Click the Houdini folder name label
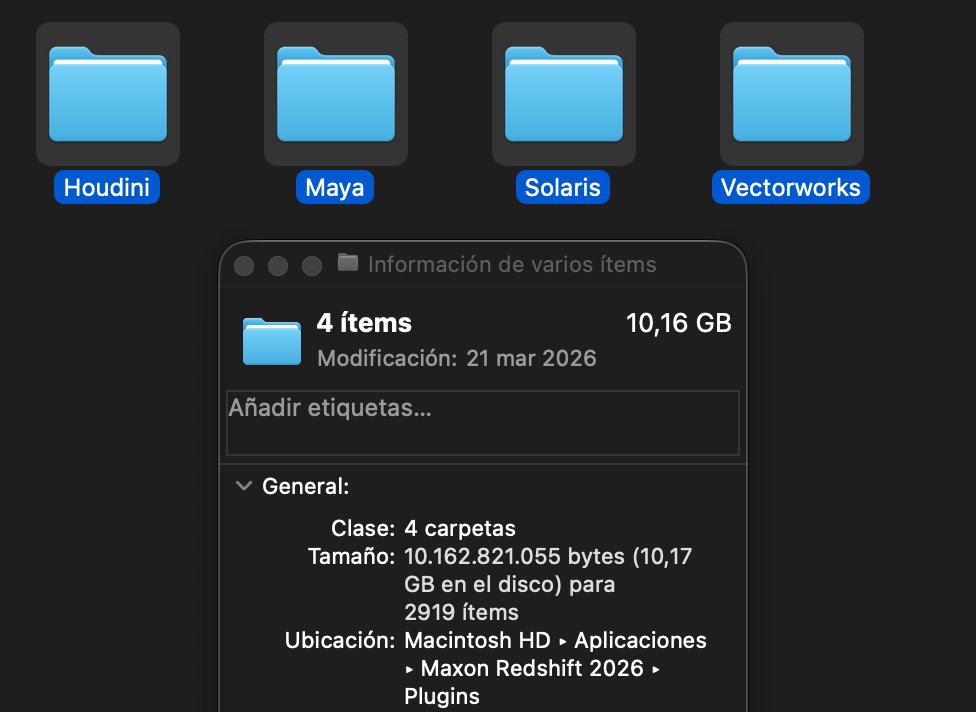The height and width of the screenshot is (712, 976). tap(106, 187)
